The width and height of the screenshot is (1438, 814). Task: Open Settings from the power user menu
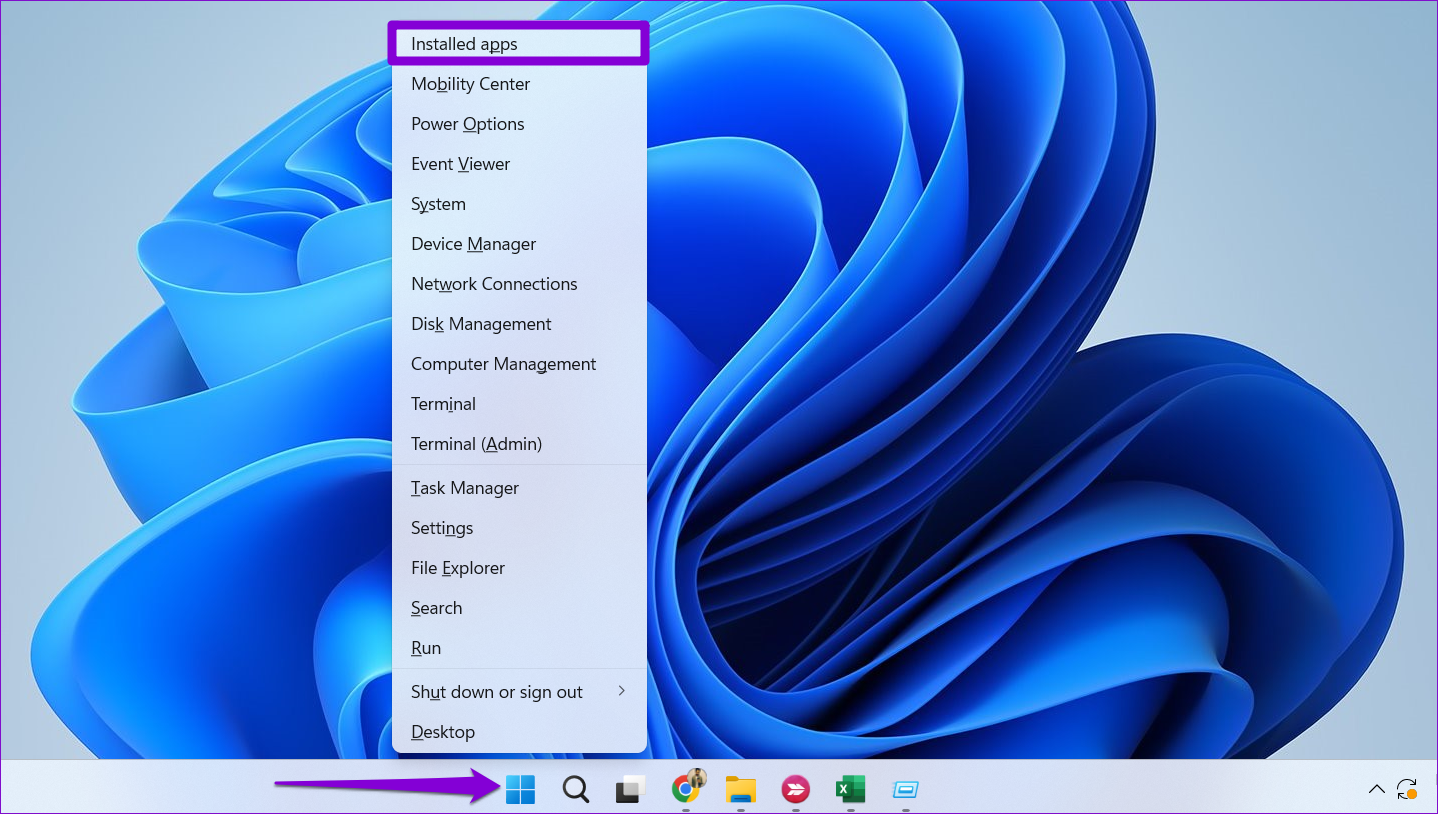[x=441, y=527]
